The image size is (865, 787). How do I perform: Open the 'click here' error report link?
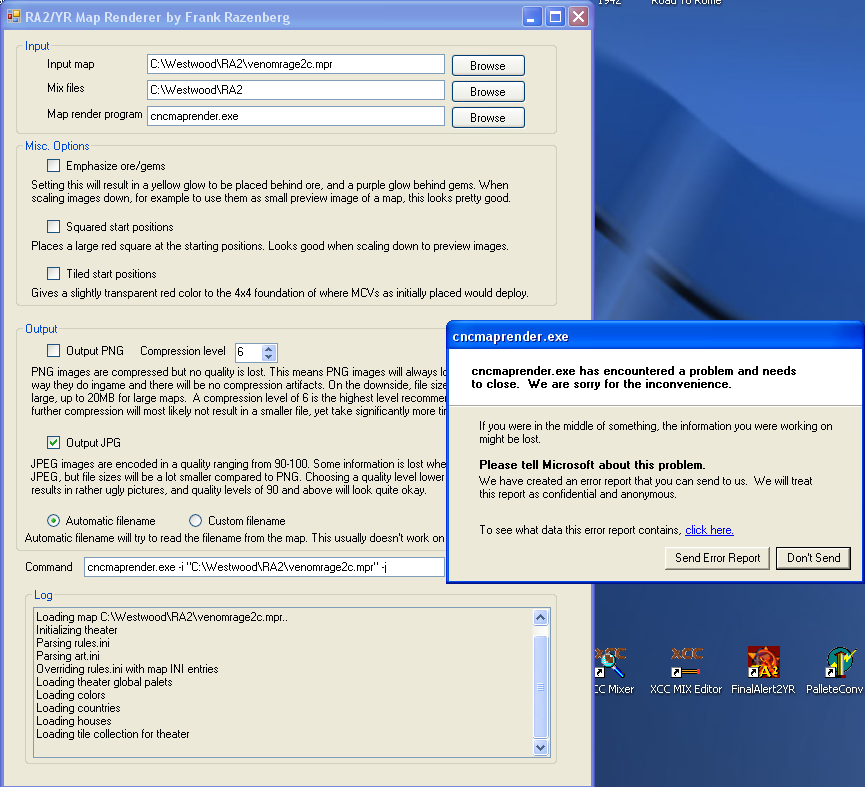pos(709,530)
